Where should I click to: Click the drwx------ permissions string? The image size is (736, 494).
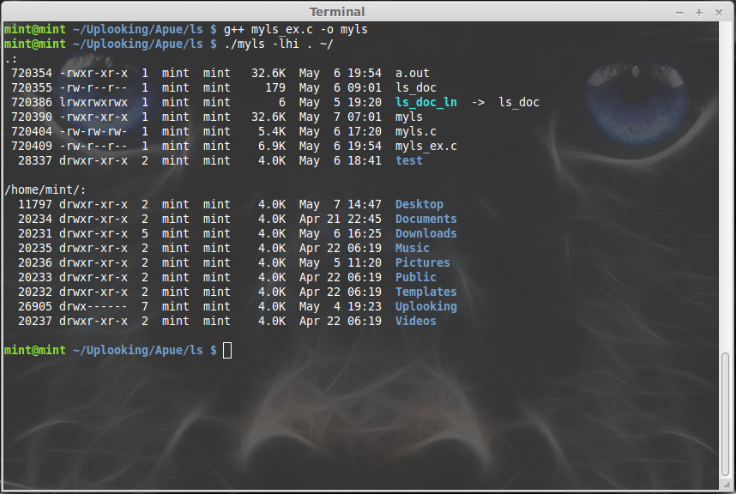93,306
